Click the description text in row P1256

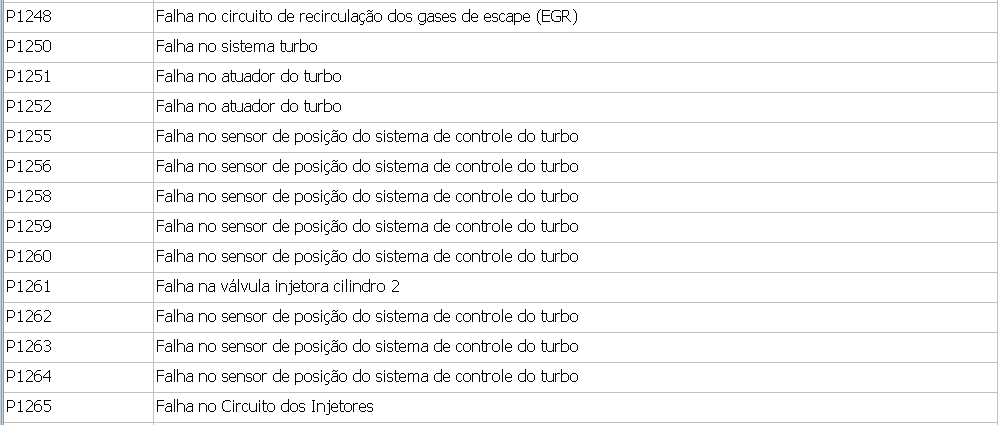click(367, 167)
